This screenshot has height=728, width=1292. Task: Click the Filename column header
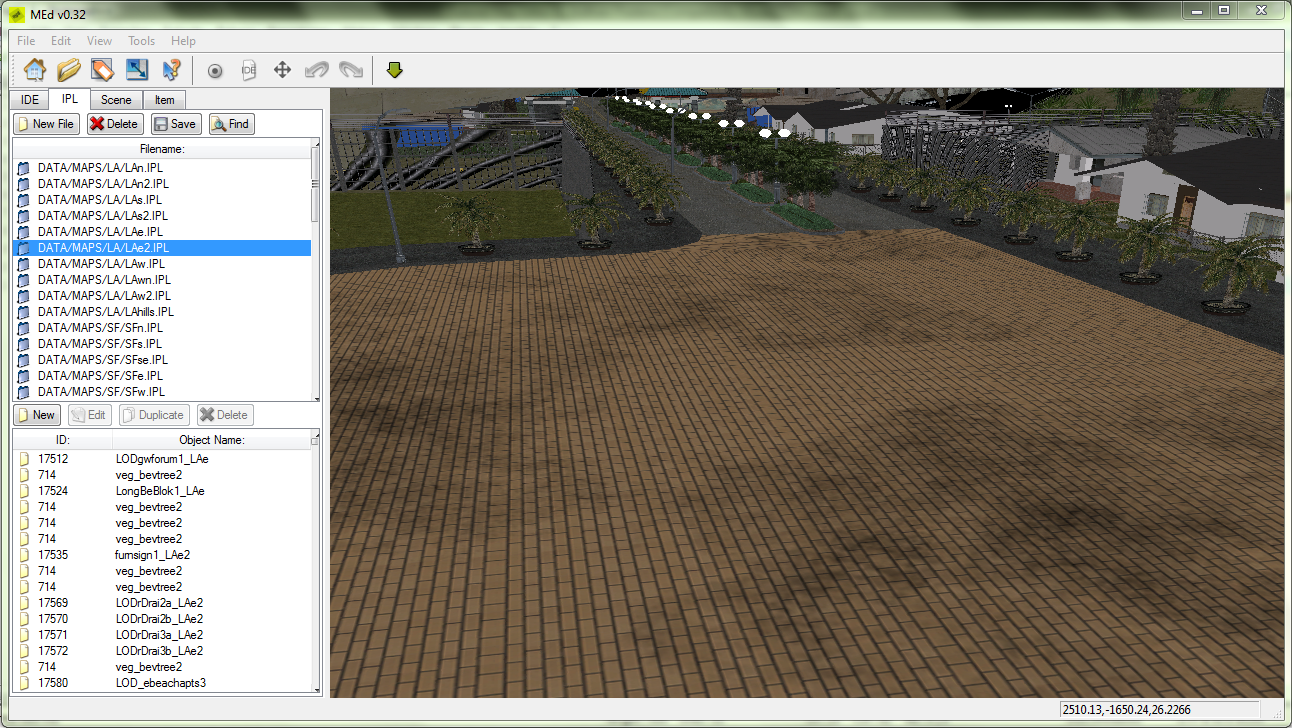tap(162, 149)
